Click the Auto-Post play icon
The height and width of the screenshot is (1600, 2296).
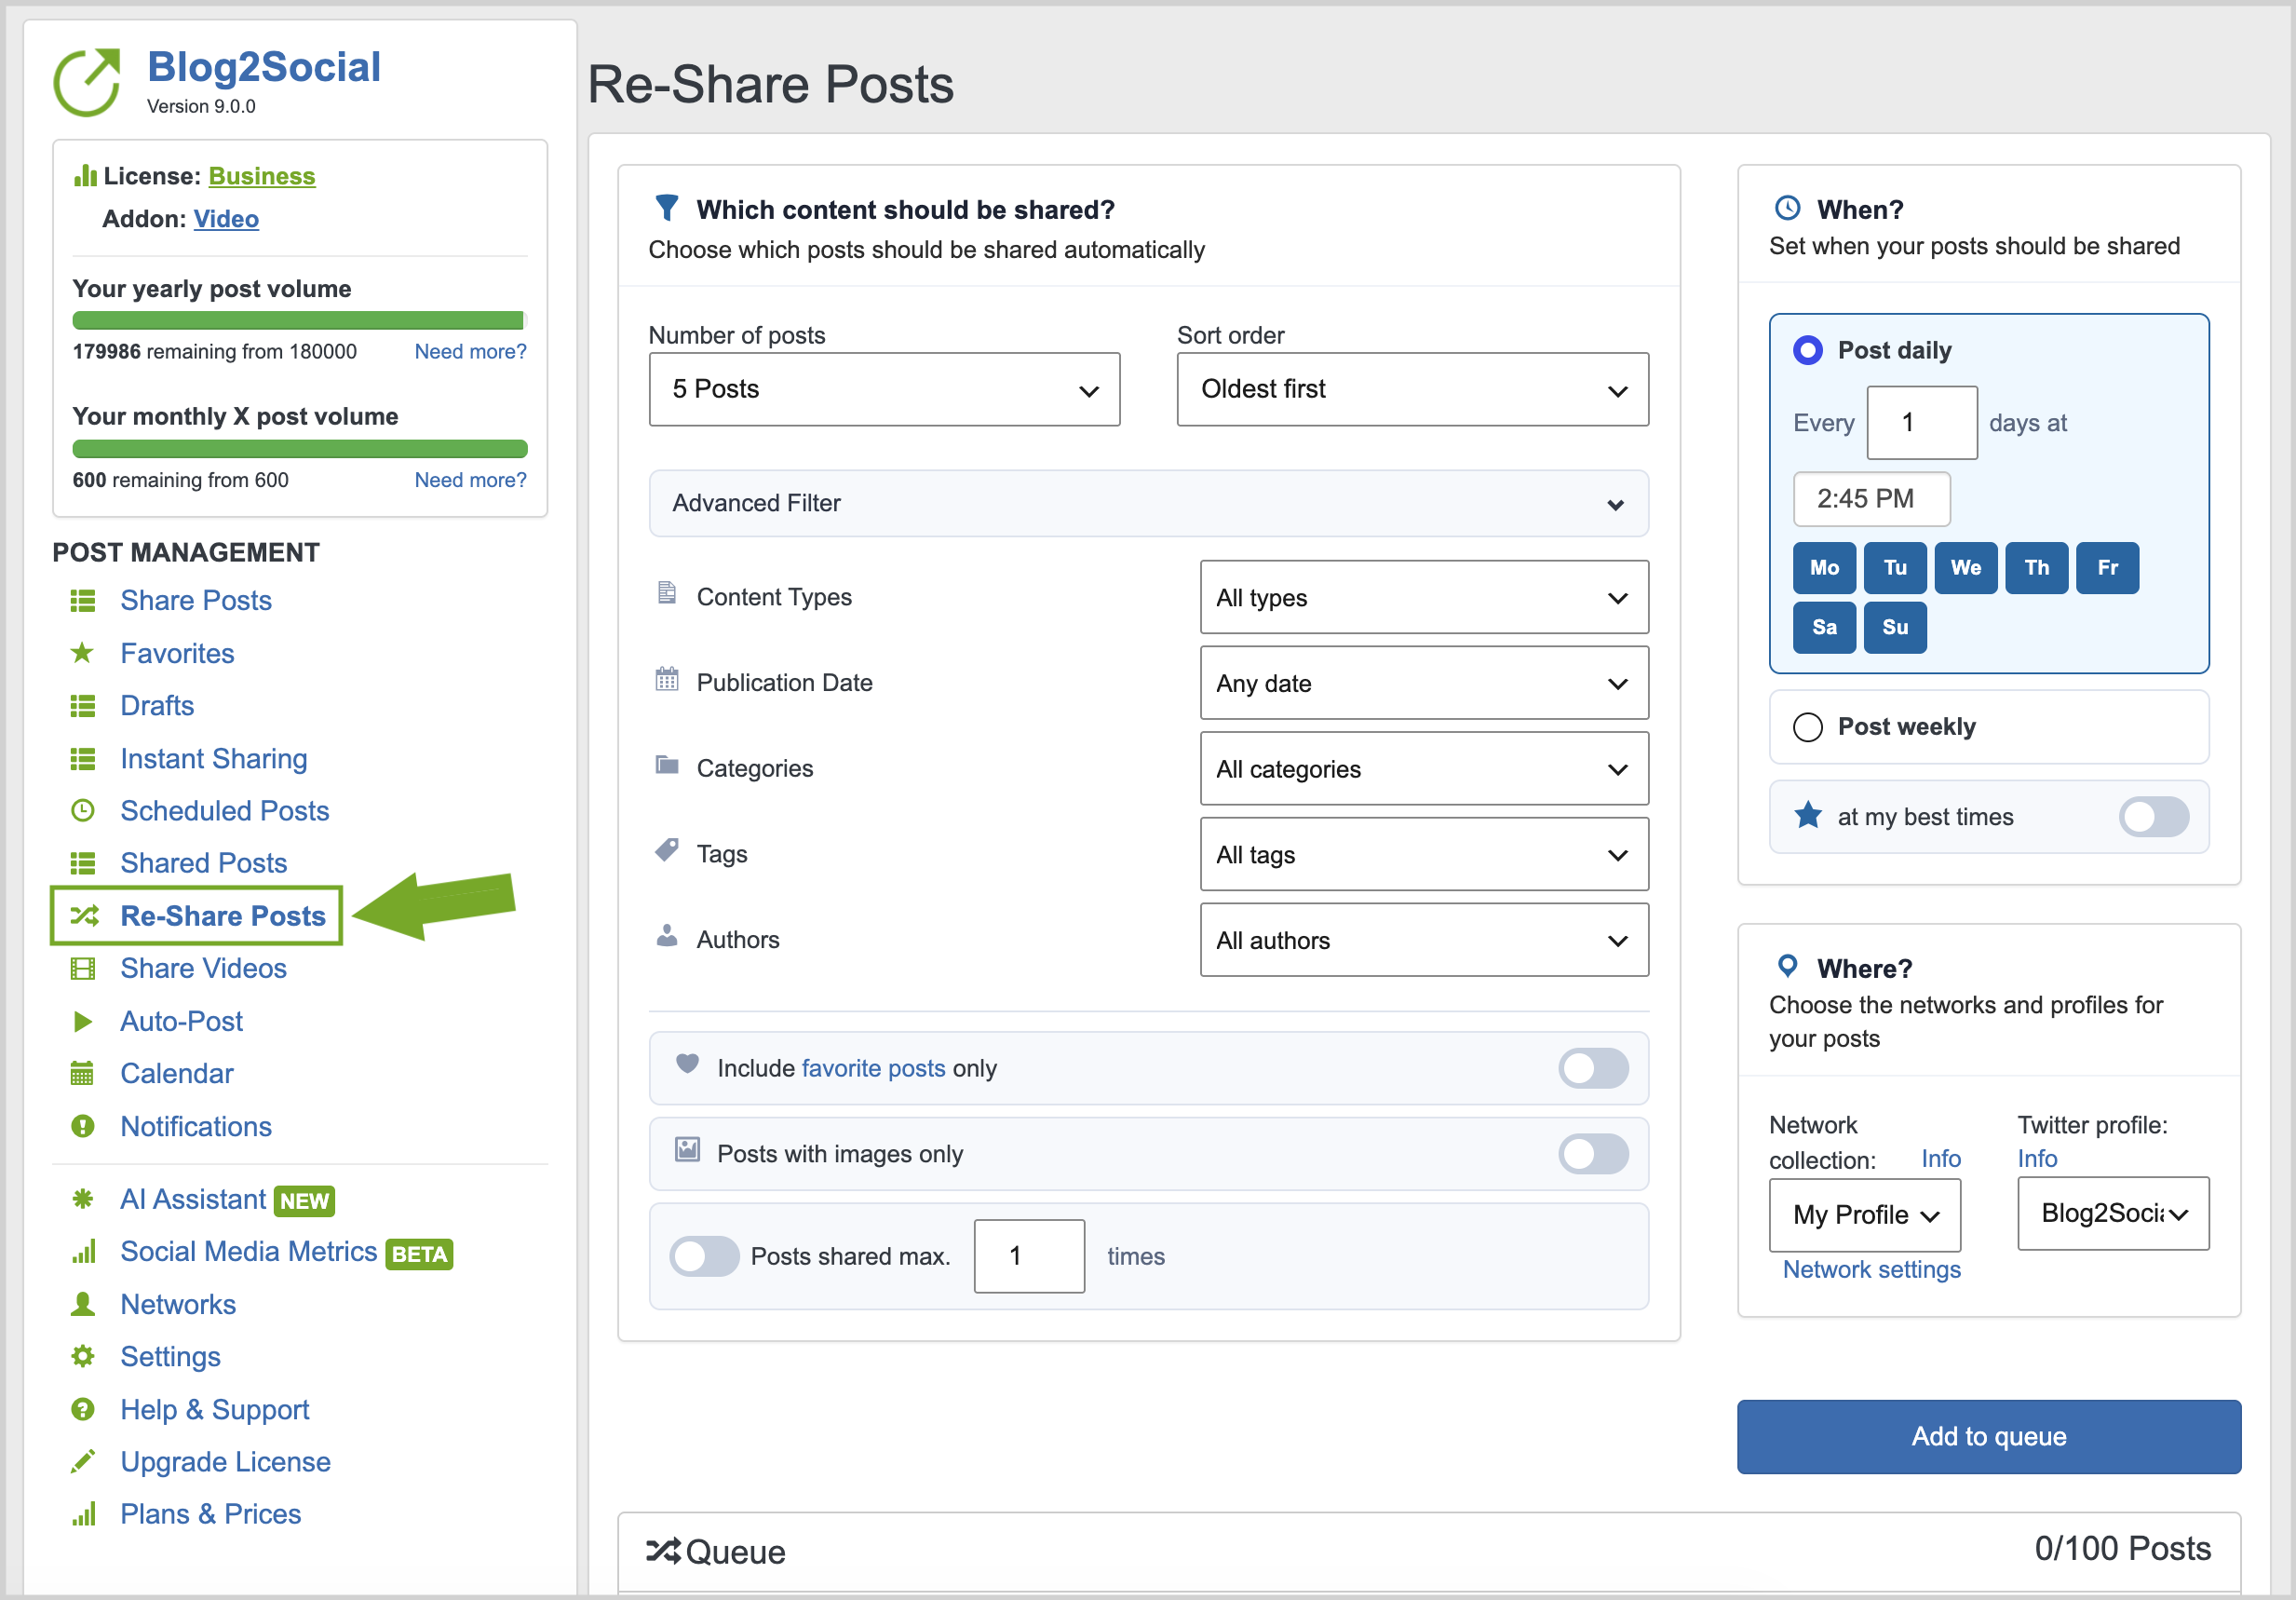pyautogui.click(x=83, y=1021)
